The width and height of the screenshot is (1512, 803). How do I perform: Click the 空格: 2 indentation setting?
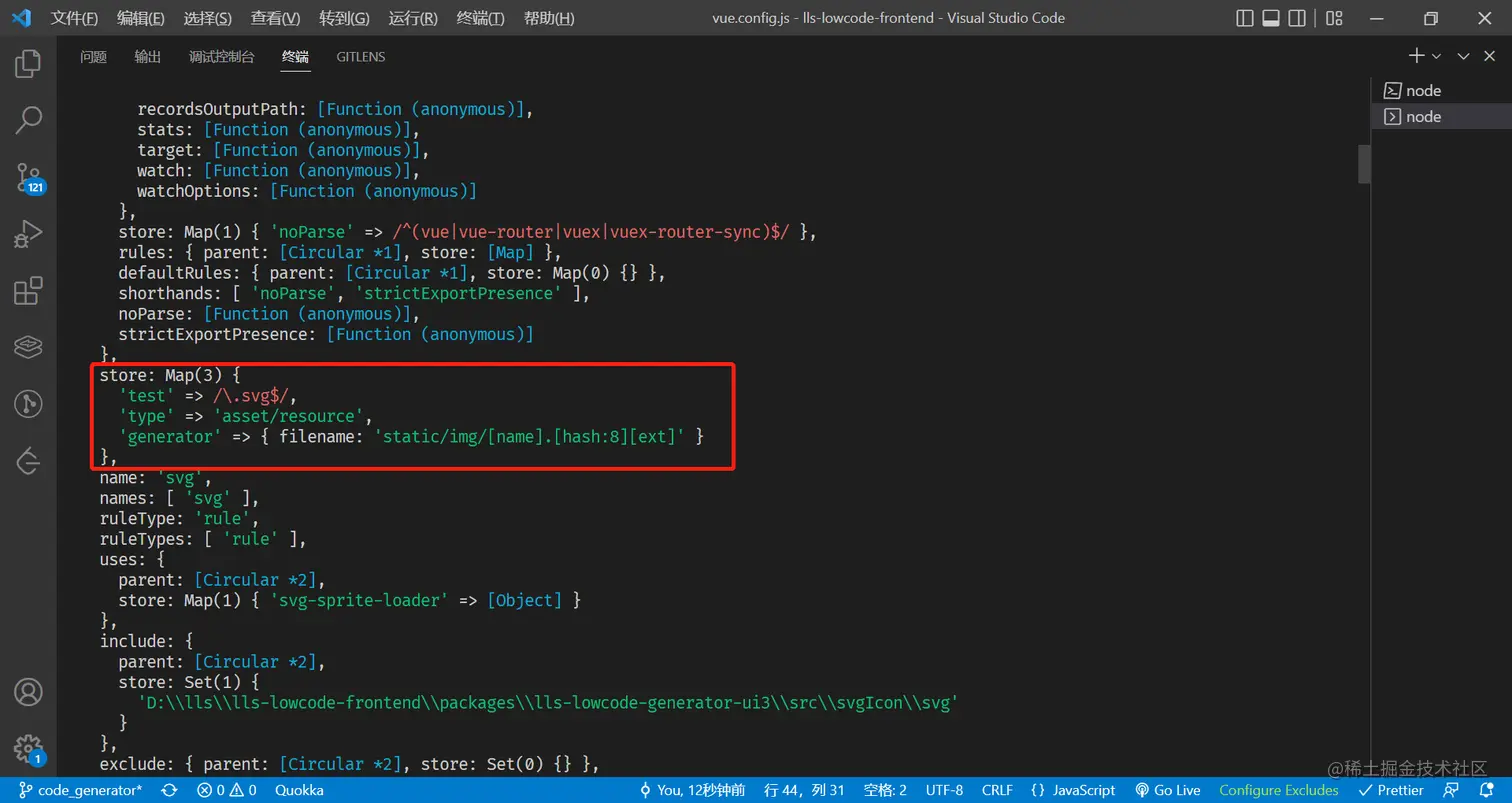(885, 790)
